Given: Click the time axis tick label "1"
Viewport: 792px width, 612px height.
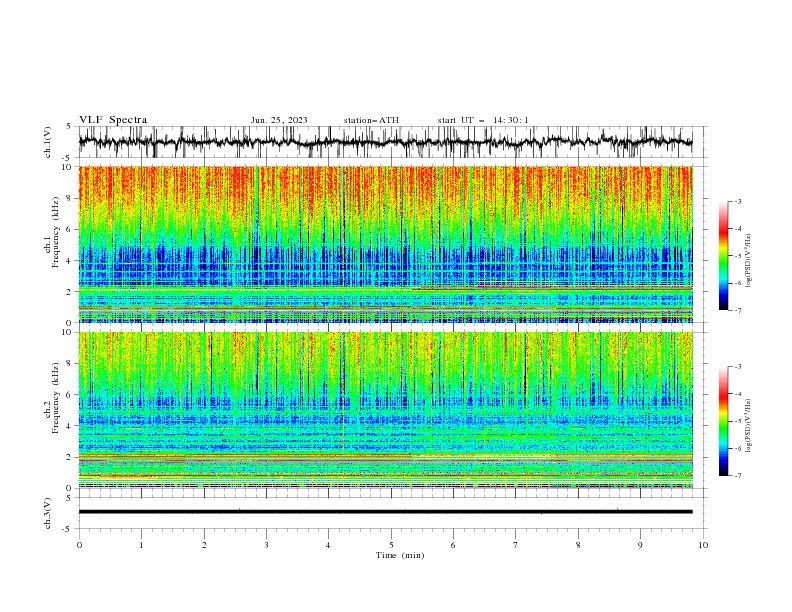Looking at the screenshot, I should (141, 545).
